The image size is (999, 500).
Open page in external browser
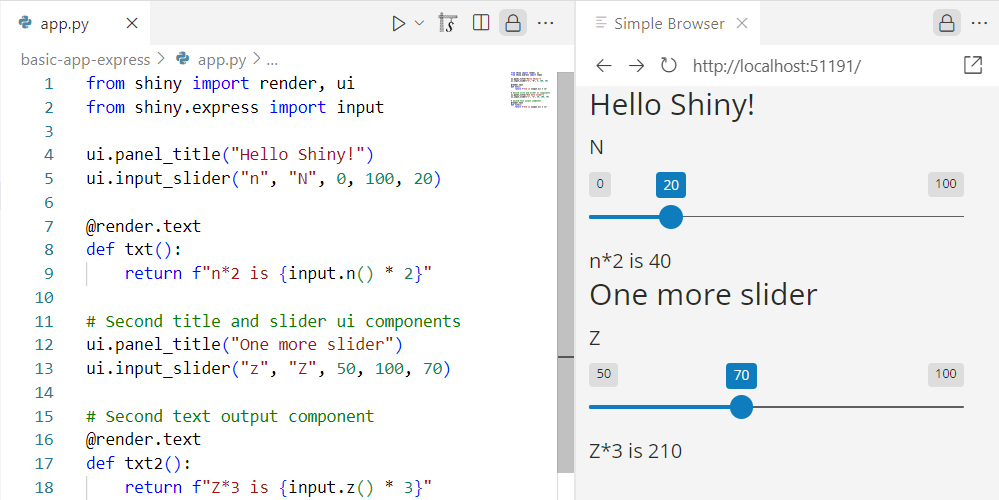coord(972,66)
